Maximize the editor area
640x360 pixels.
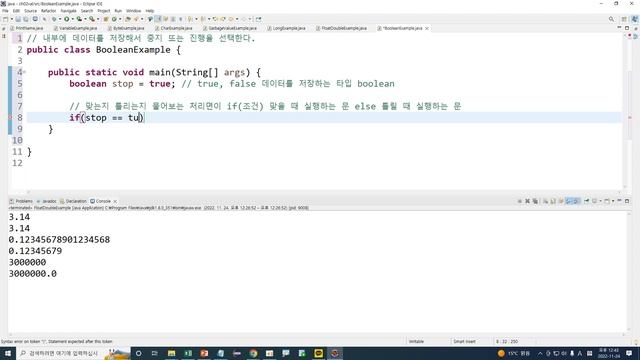tap(627, 28)
